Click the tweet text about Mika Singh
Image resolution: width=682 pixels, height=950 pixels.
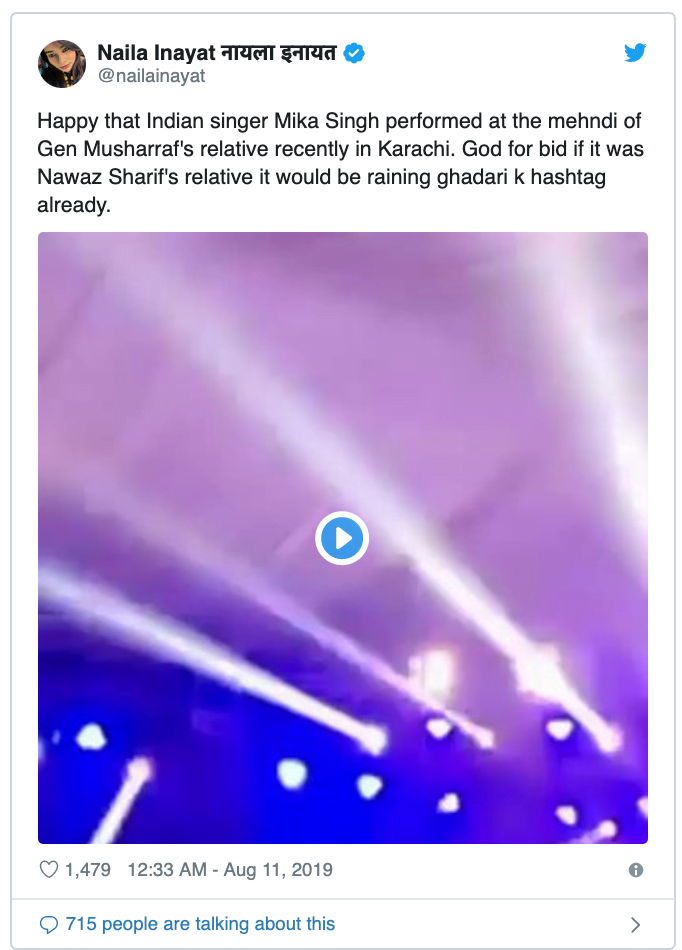(x=340, y=162)
